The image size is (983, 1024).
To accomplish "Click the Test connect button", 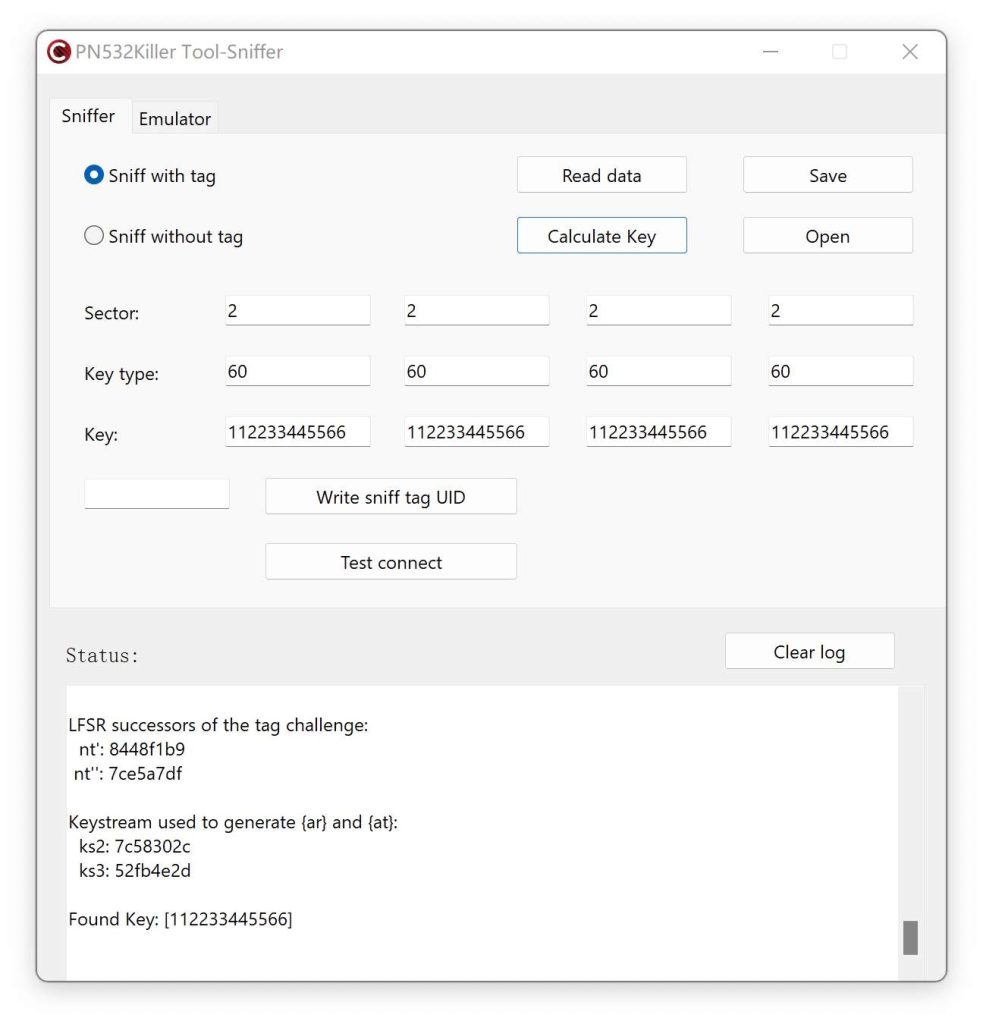I will (x=391, y=562).
